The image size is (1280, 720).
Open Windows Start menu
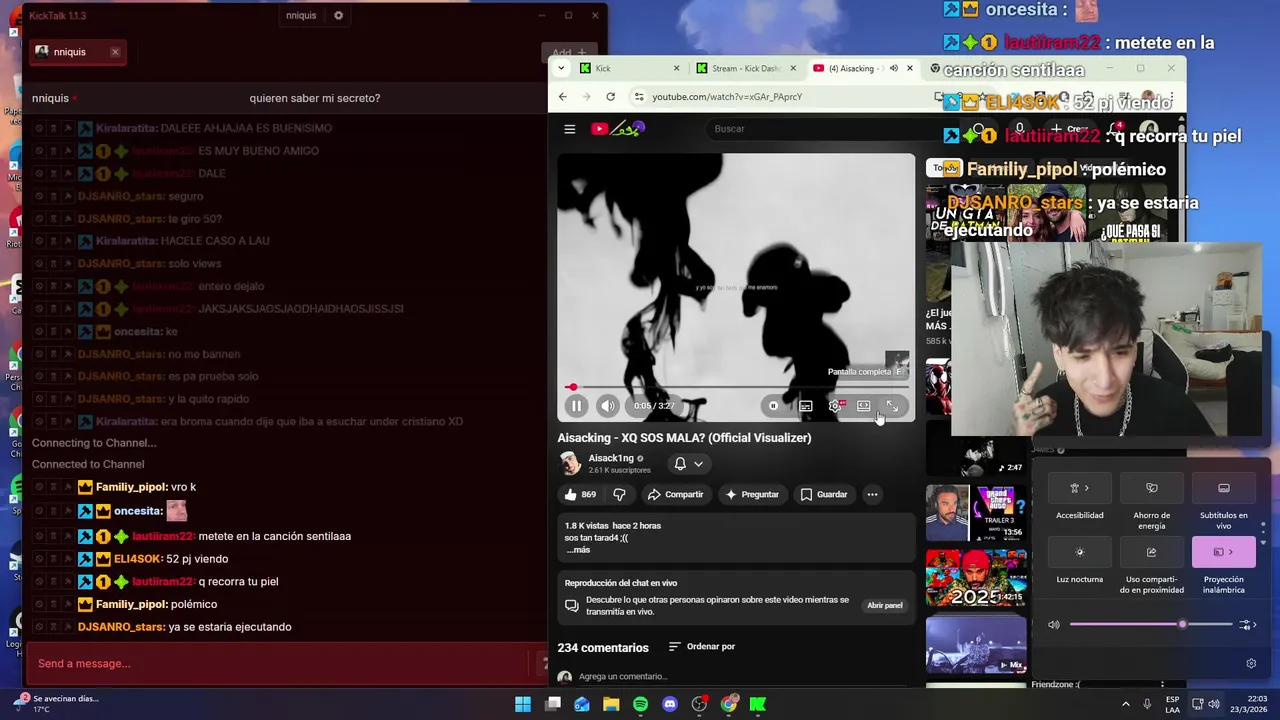523,704
